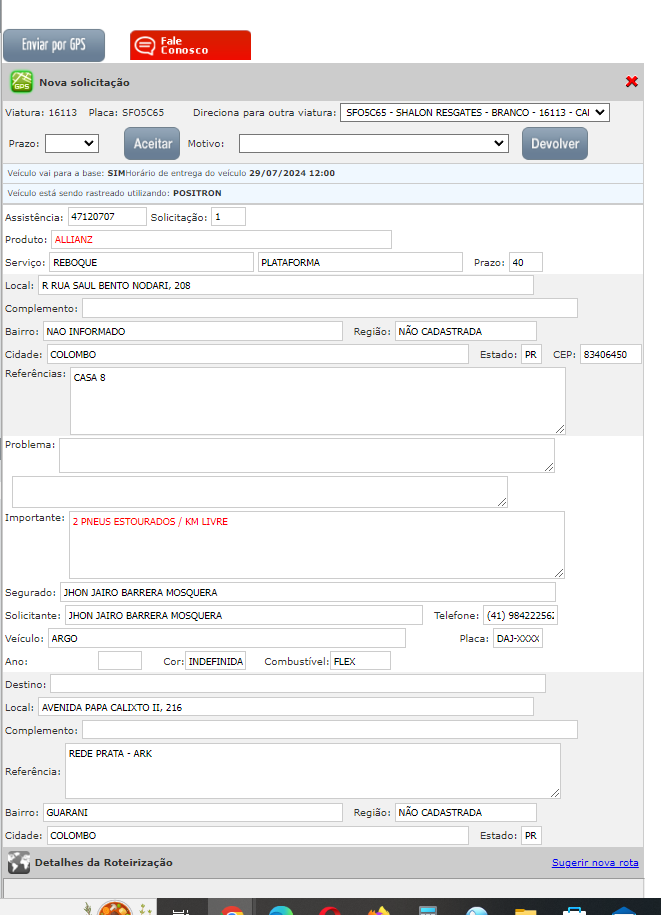Screen dimensions: 661x915
Task: Click the Sugerir nova rota link
Action: (595, 862)
